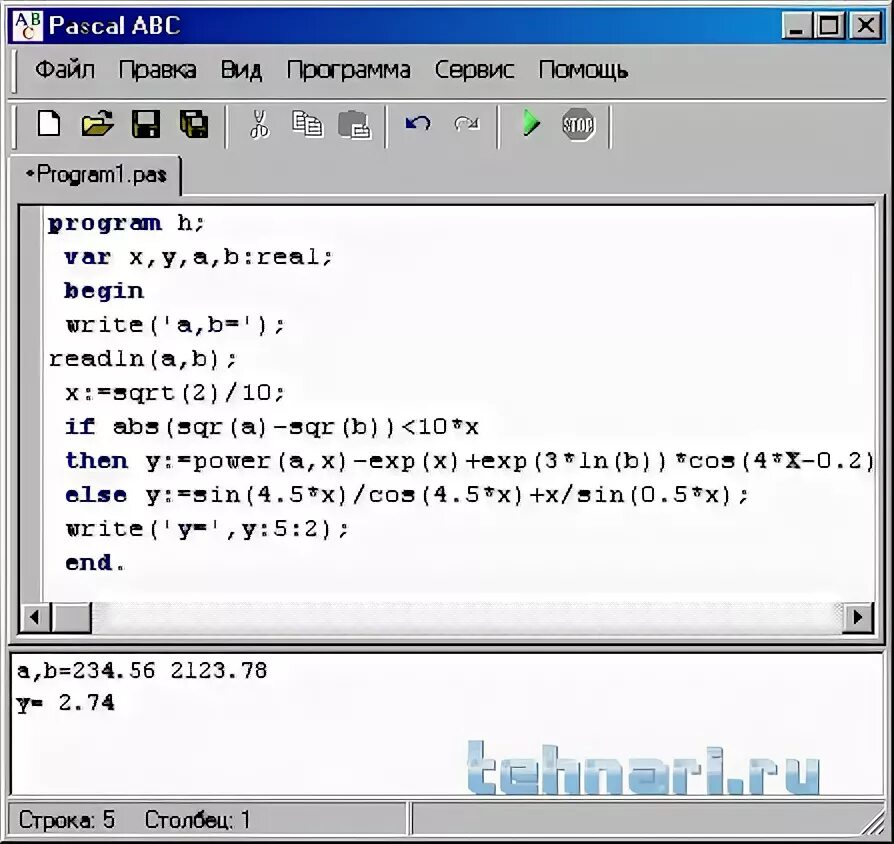Image resolution: width=894 pixels, height=844 pixels.
Task: Save the program with the floppy disk icon
Action: (x=146, y=123)
